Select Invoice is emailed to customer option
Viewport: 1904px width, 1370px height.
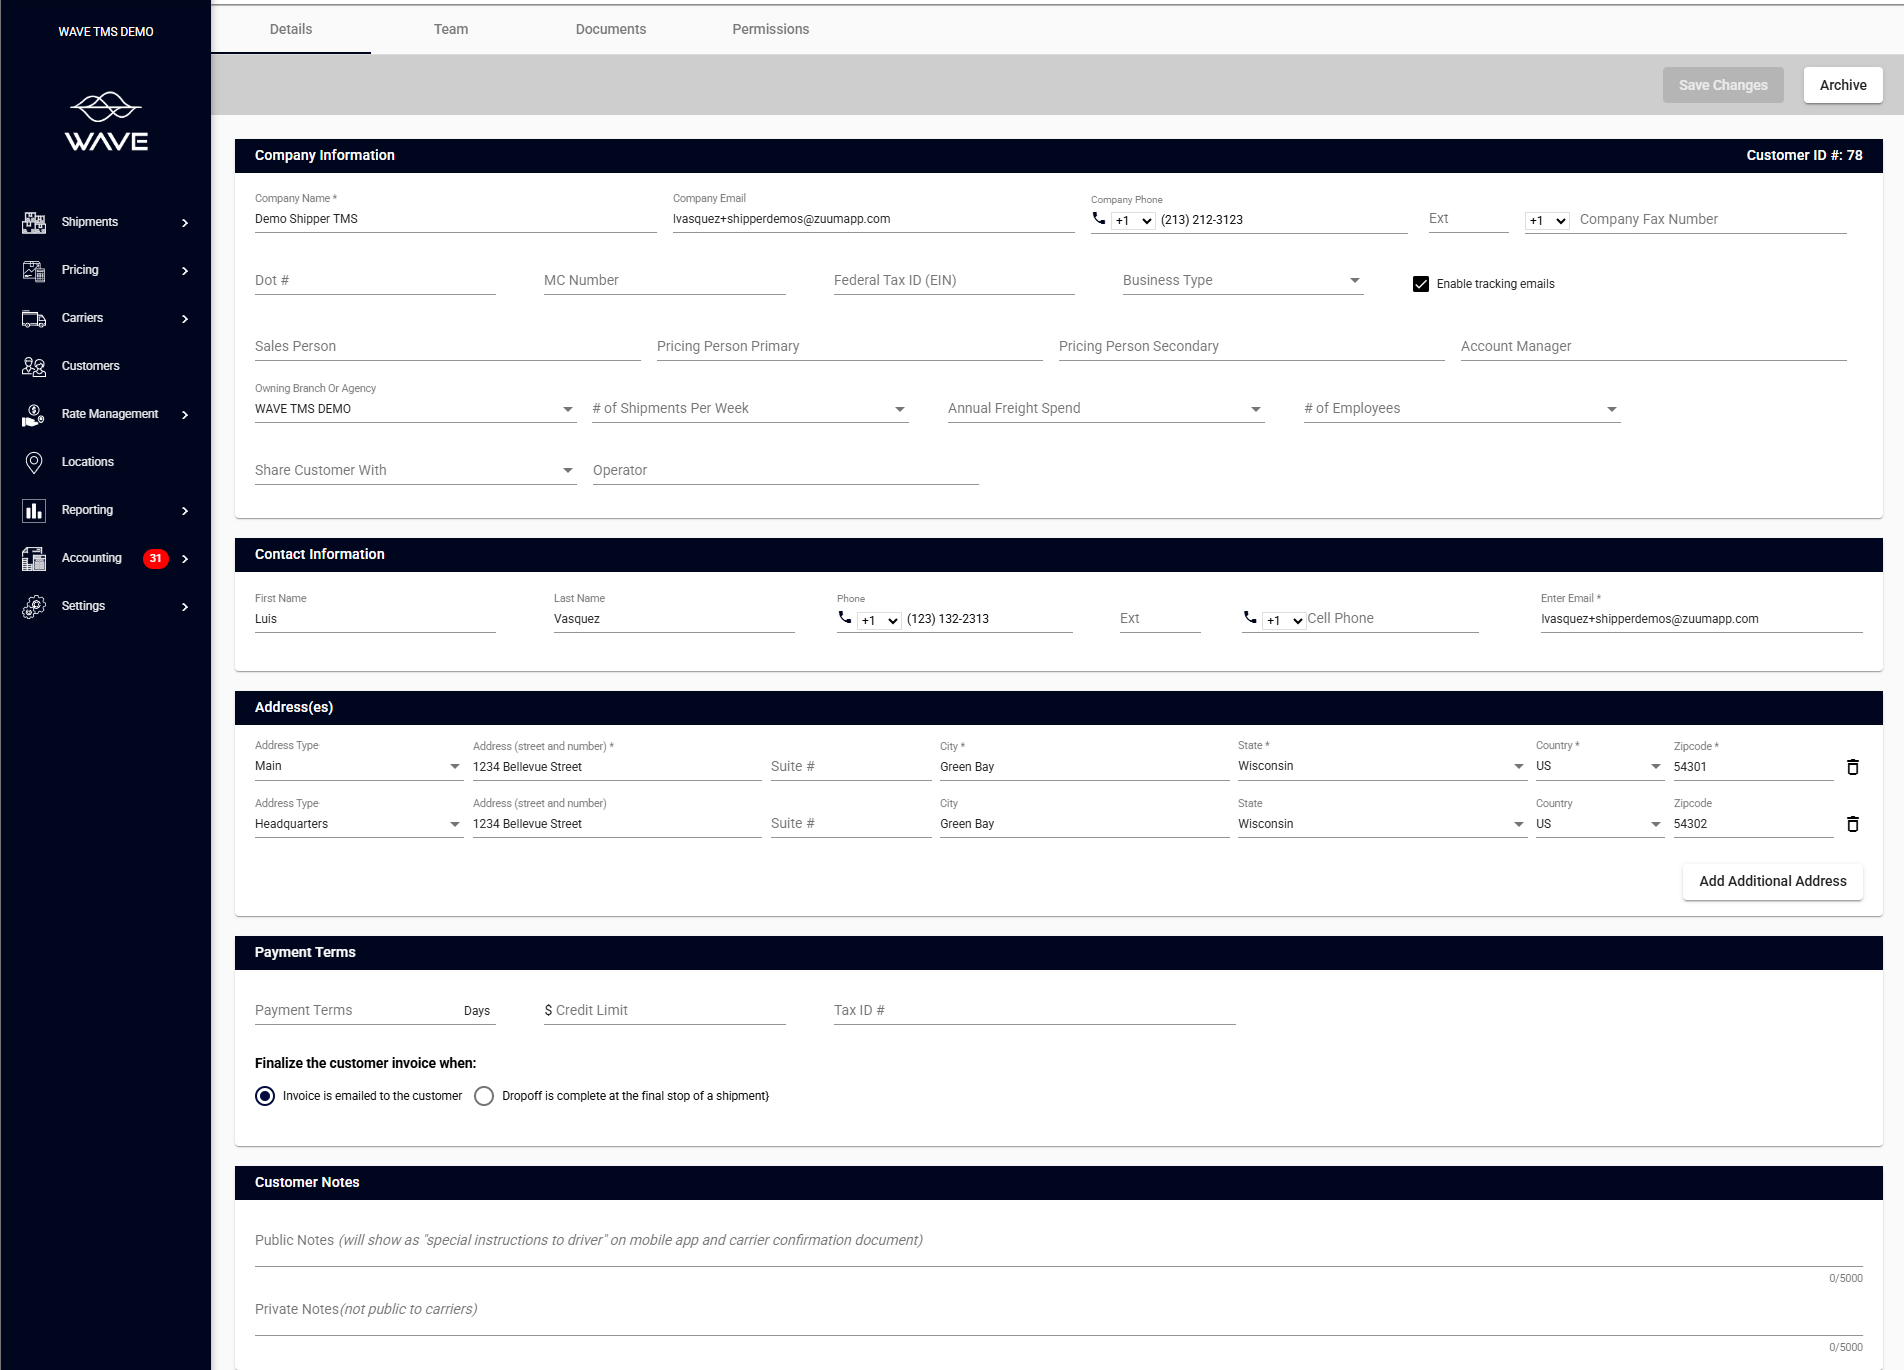tap(265, 1096)
